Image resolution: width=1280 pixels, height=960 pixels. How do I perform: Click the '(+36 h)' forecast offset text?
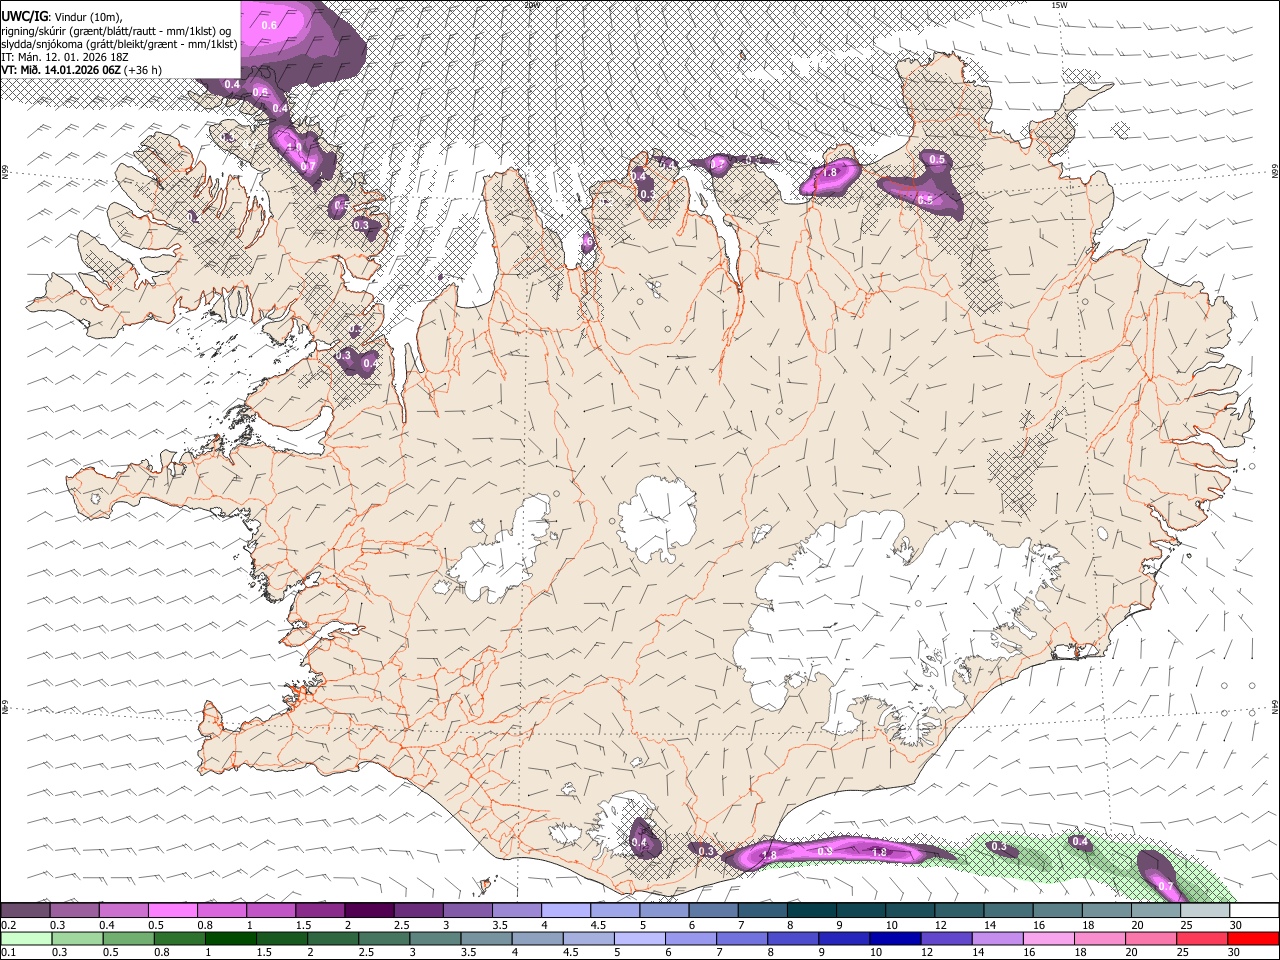point(143,70)
